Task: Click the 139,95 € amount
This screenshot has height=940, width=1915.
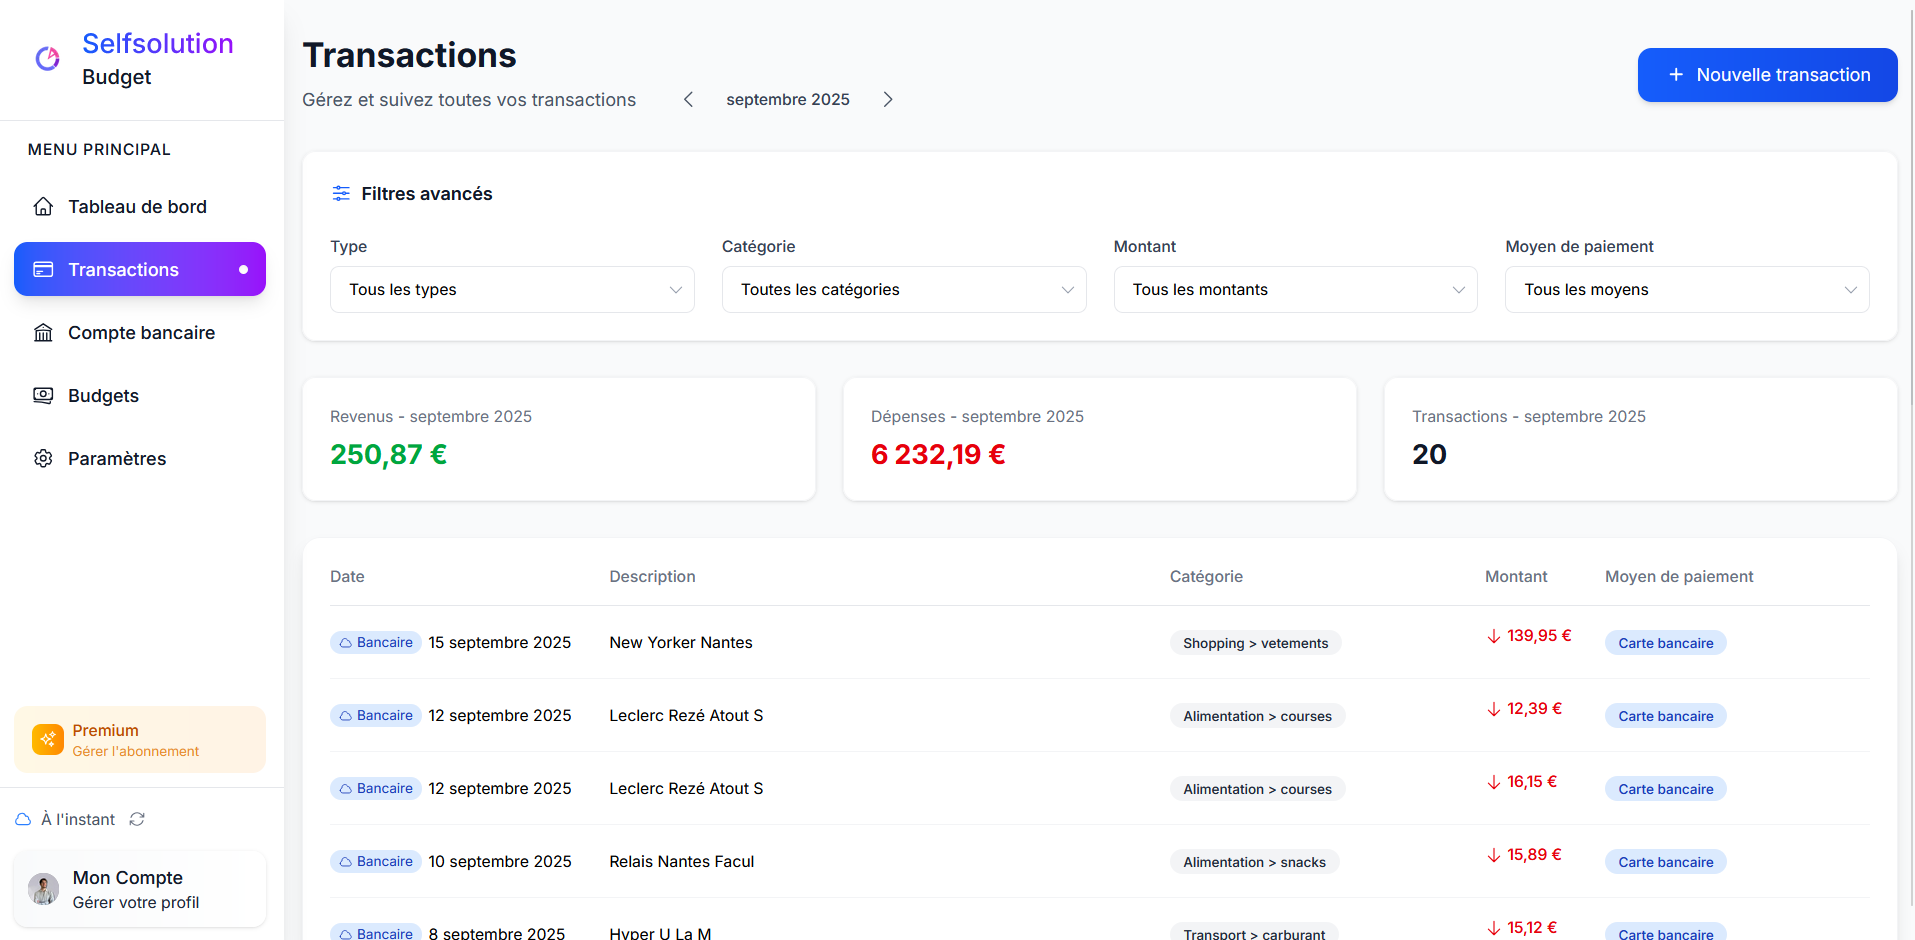Action: click(x=1539, y=636)
